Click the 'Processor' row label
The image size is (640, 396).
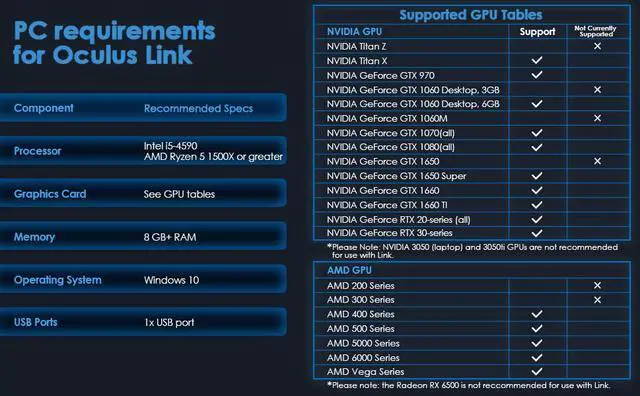tap(38, 151)
